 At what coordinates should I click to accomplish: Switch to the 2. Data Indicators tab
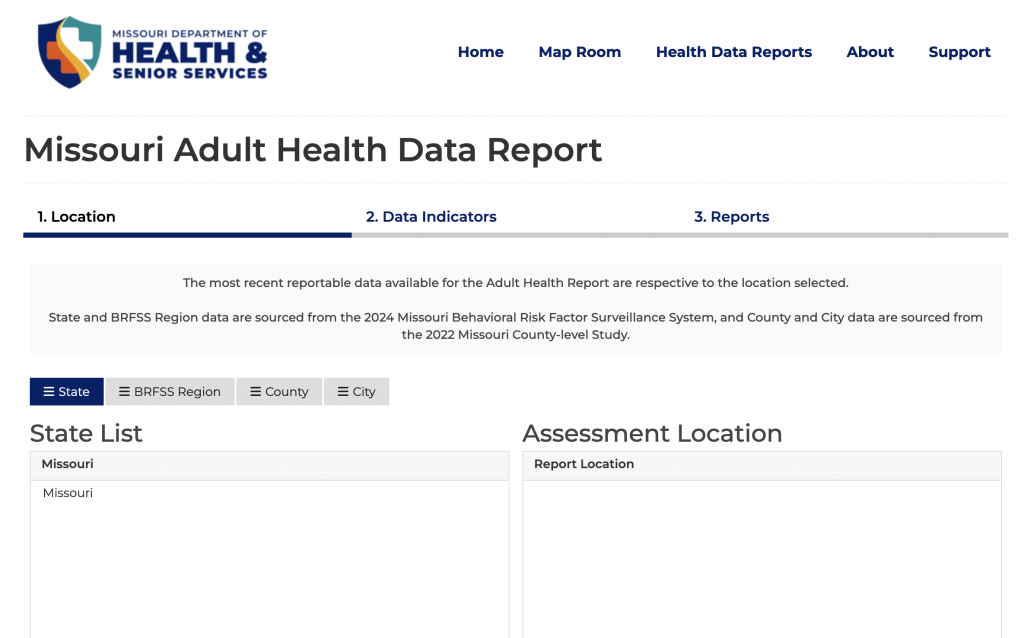(431, 217)
